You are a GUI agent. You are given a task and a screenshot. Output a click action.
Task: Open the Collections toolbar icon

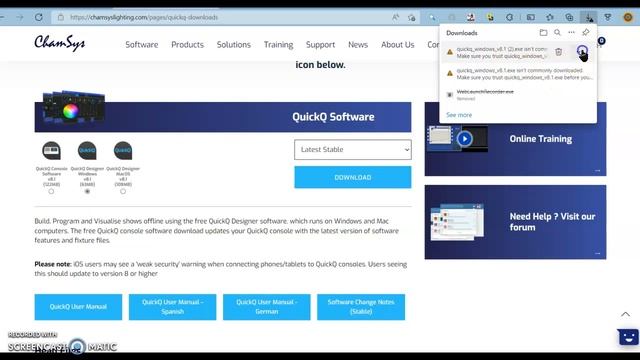569,17
